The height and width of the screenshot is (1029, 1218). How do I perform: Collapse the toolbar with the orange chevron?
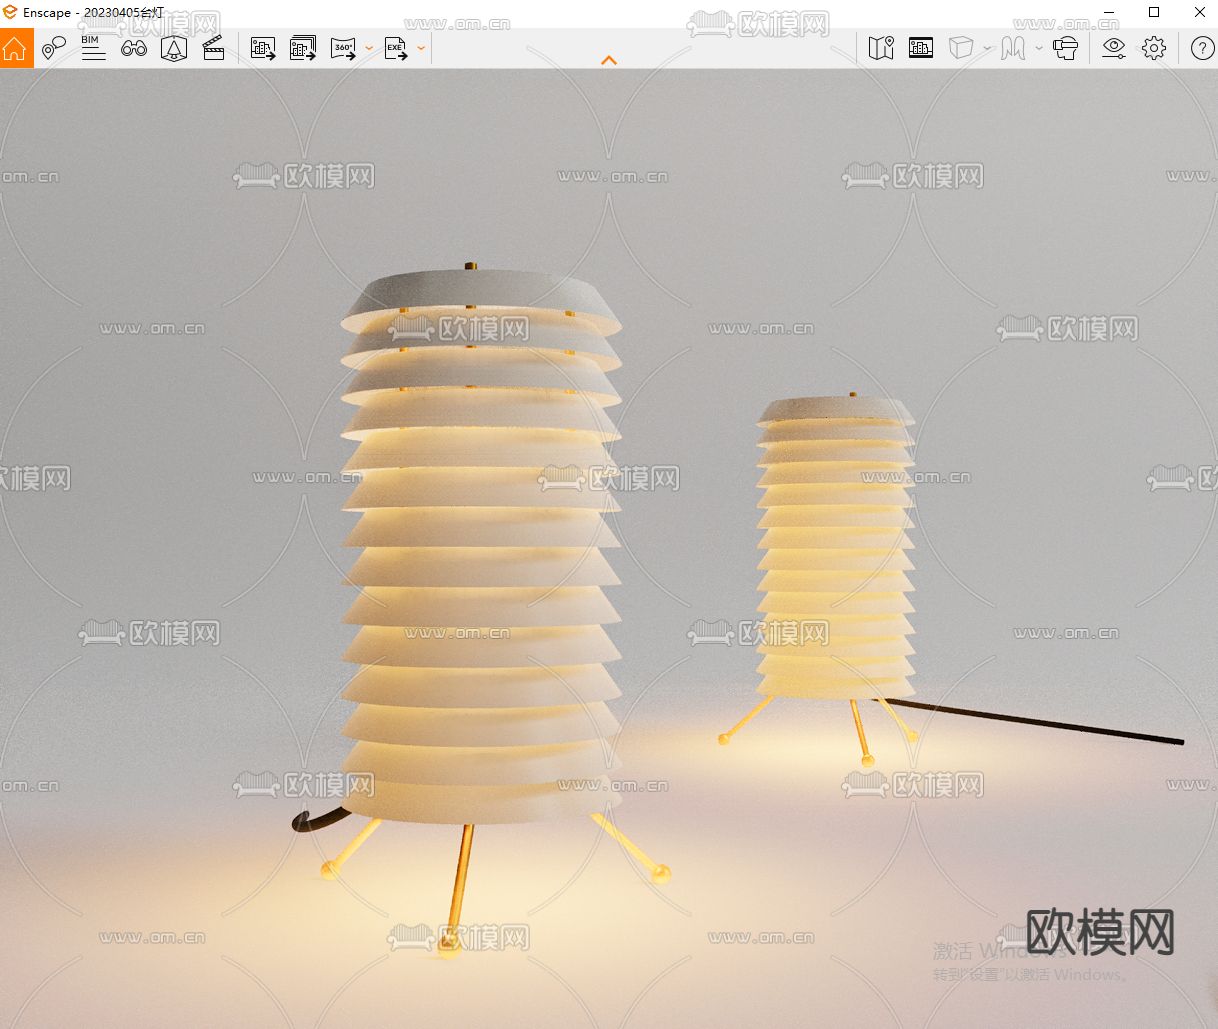609,60
